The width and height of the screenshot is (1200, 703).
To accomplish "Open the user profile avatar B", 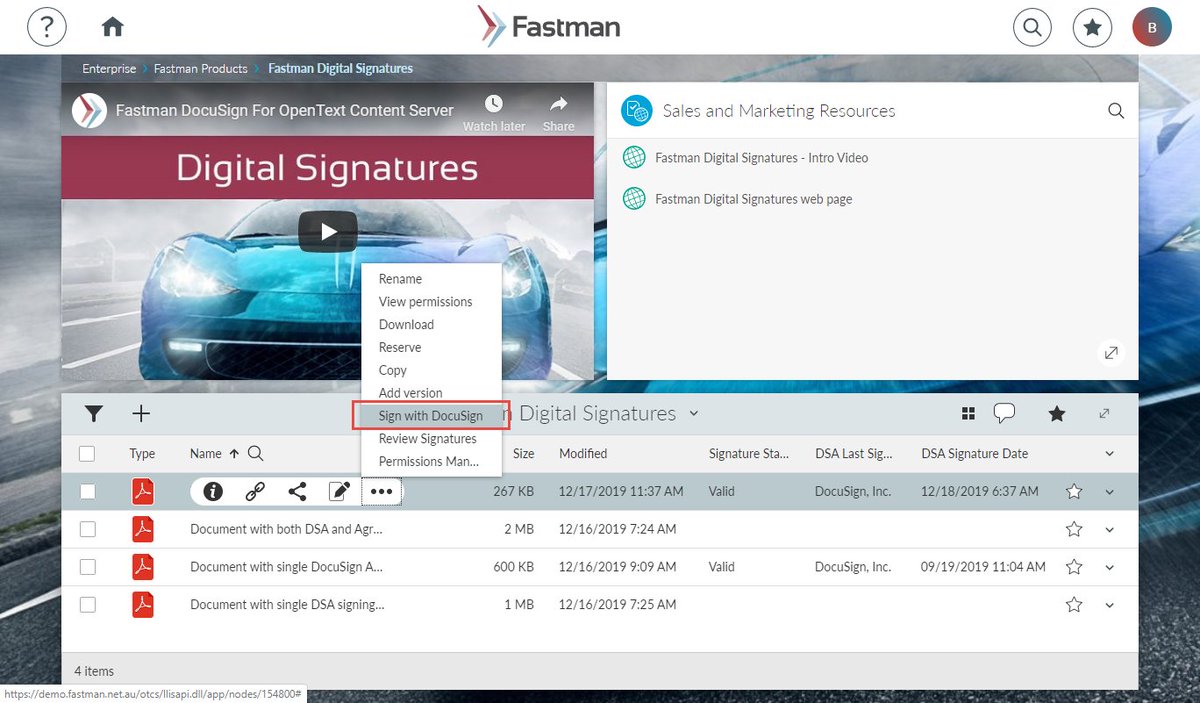I will [x=1152, y=27].
